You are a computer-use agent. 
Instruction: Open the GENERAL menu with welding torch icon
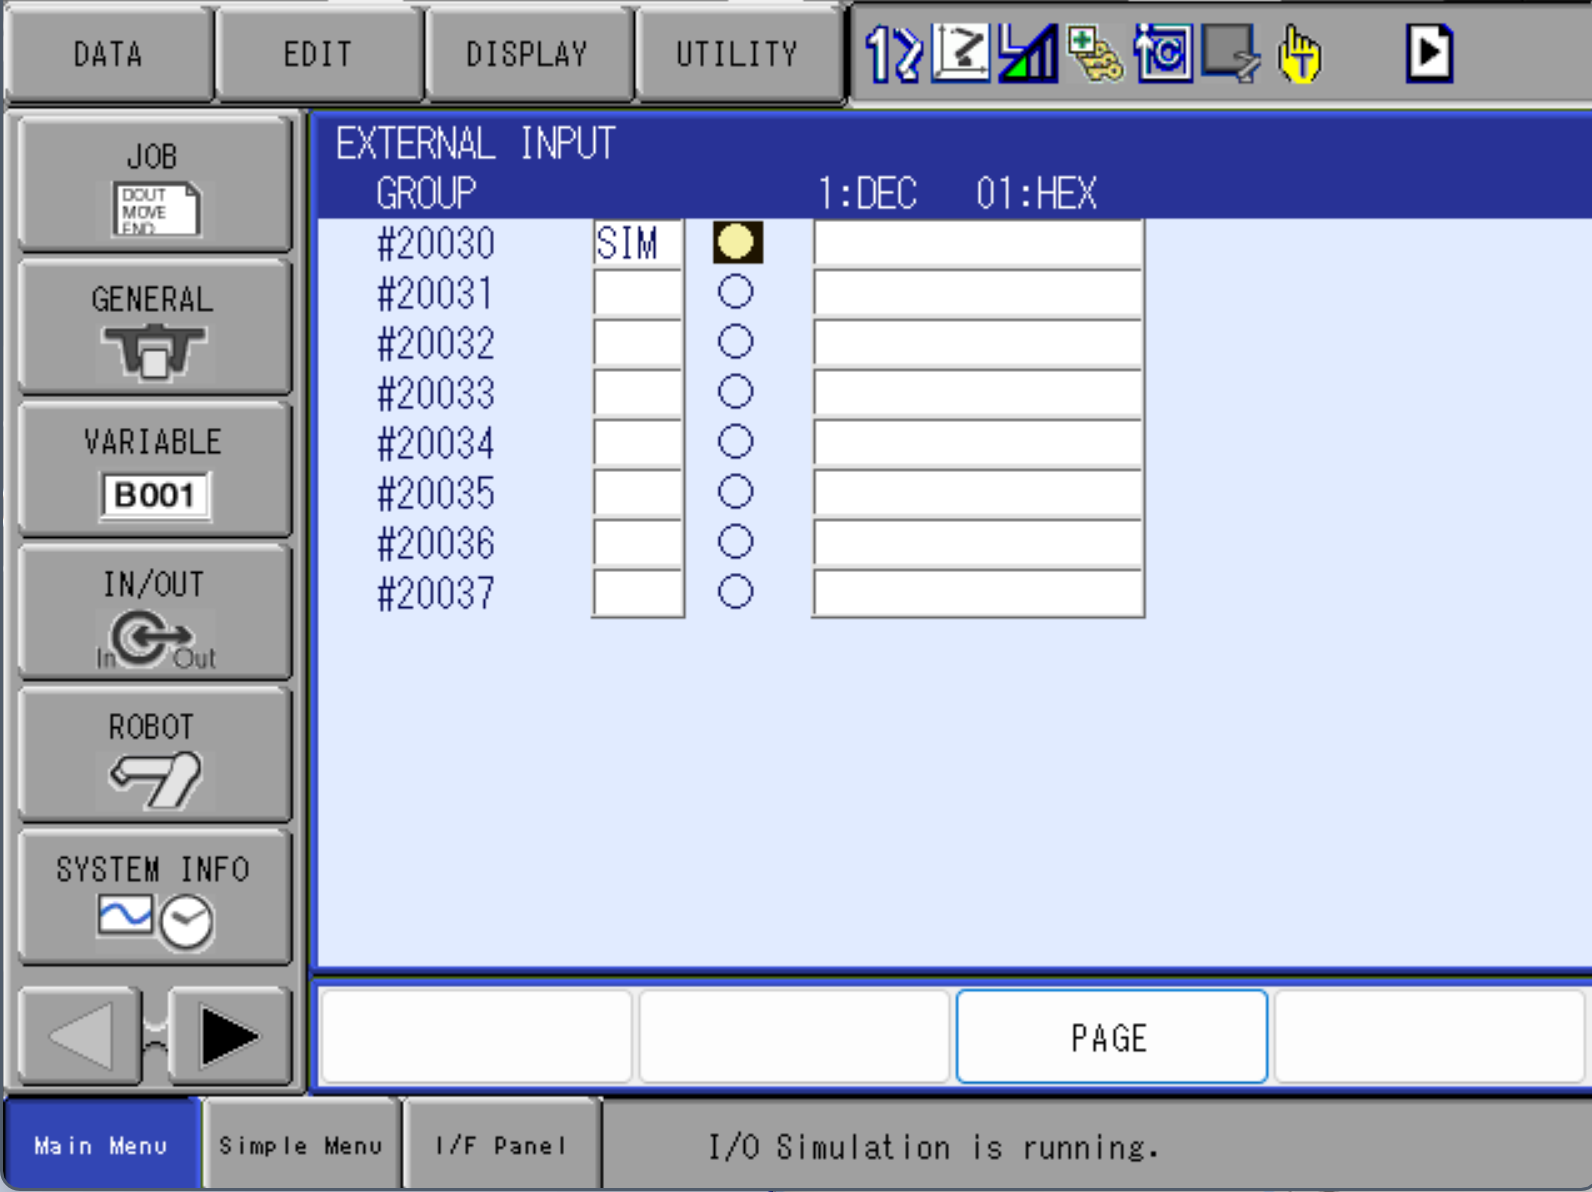pyautogui.click(x=154, y=327)
